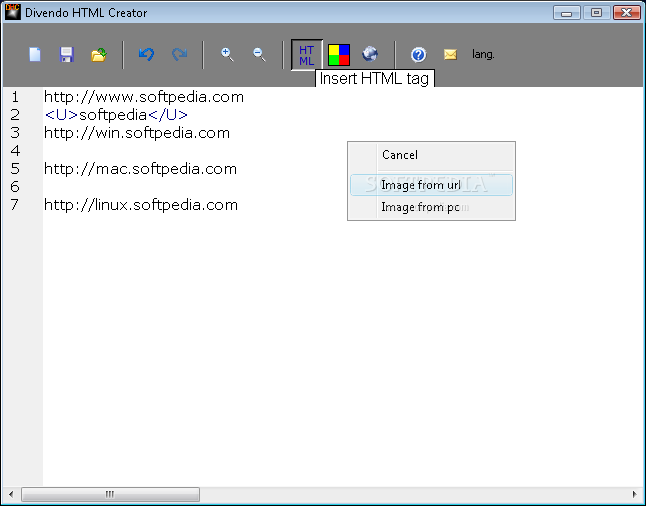Click the horizontal scrollbar thumb

tap(110, 494)
